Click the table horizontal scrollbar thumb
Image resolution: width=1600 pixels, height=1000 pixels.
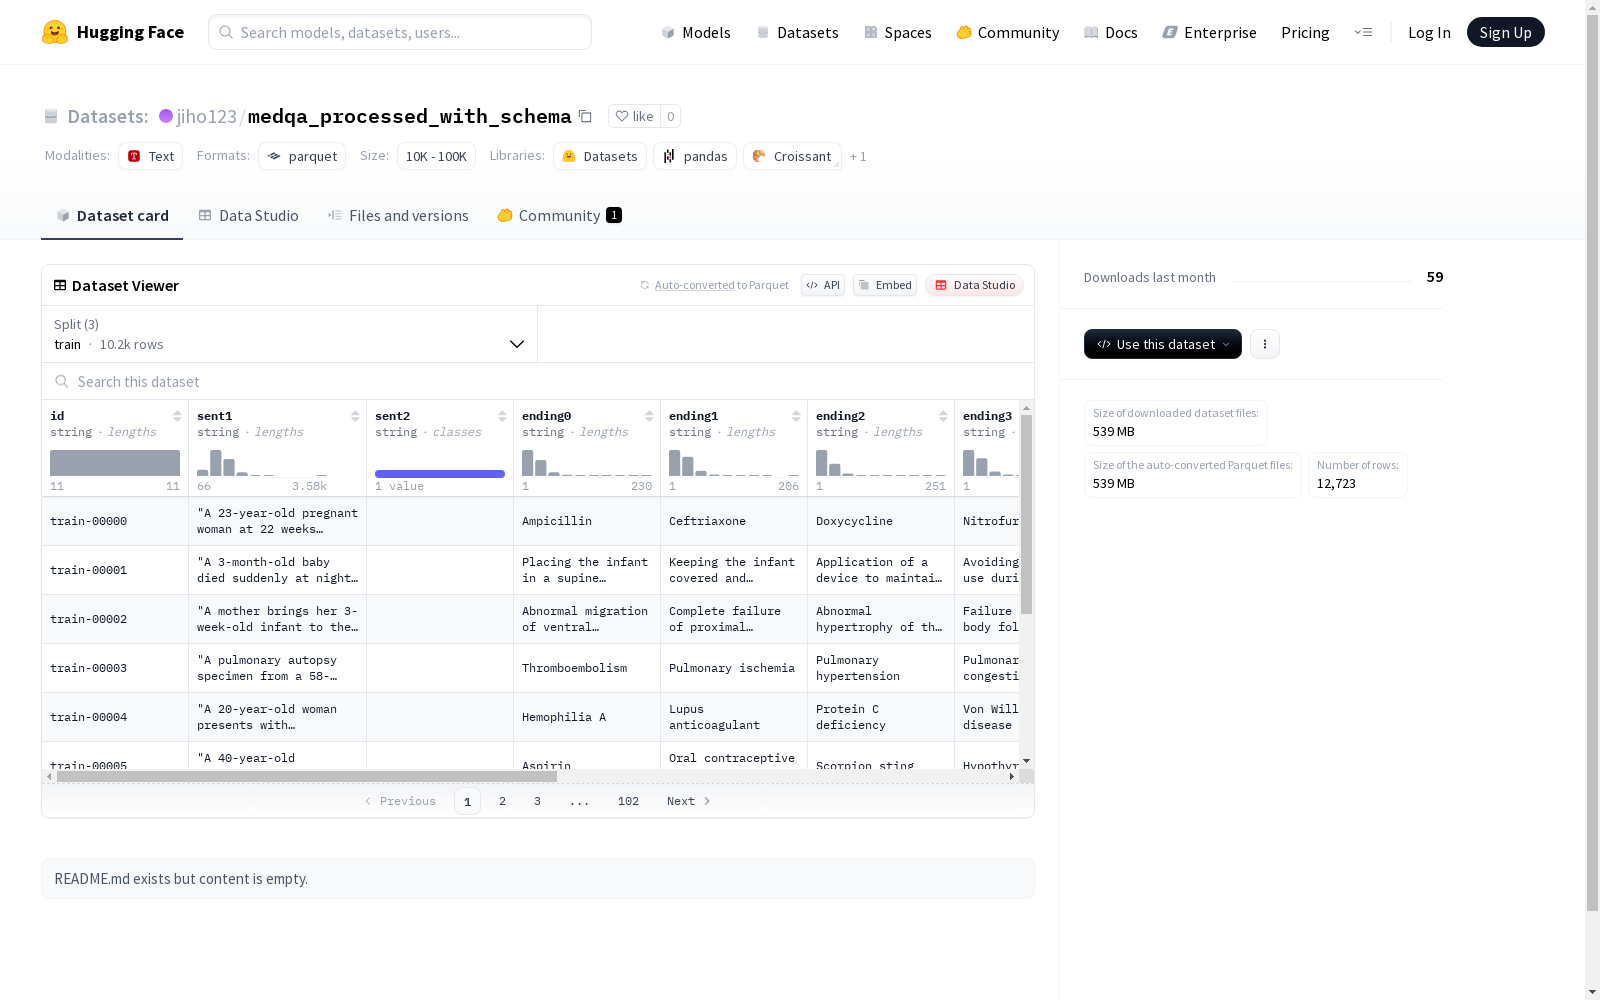point(306,776)
